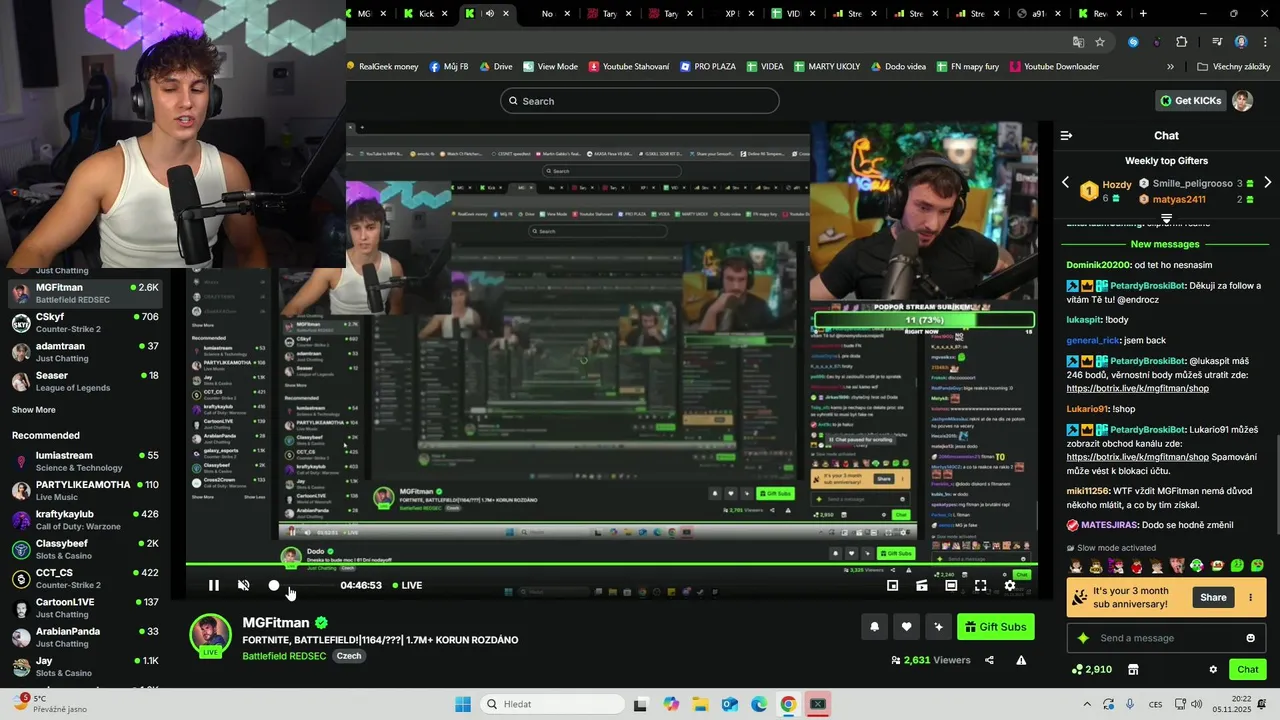Open picture-in-picture mini player icon
Viewport: 1280px width, 720px height.
892,585
